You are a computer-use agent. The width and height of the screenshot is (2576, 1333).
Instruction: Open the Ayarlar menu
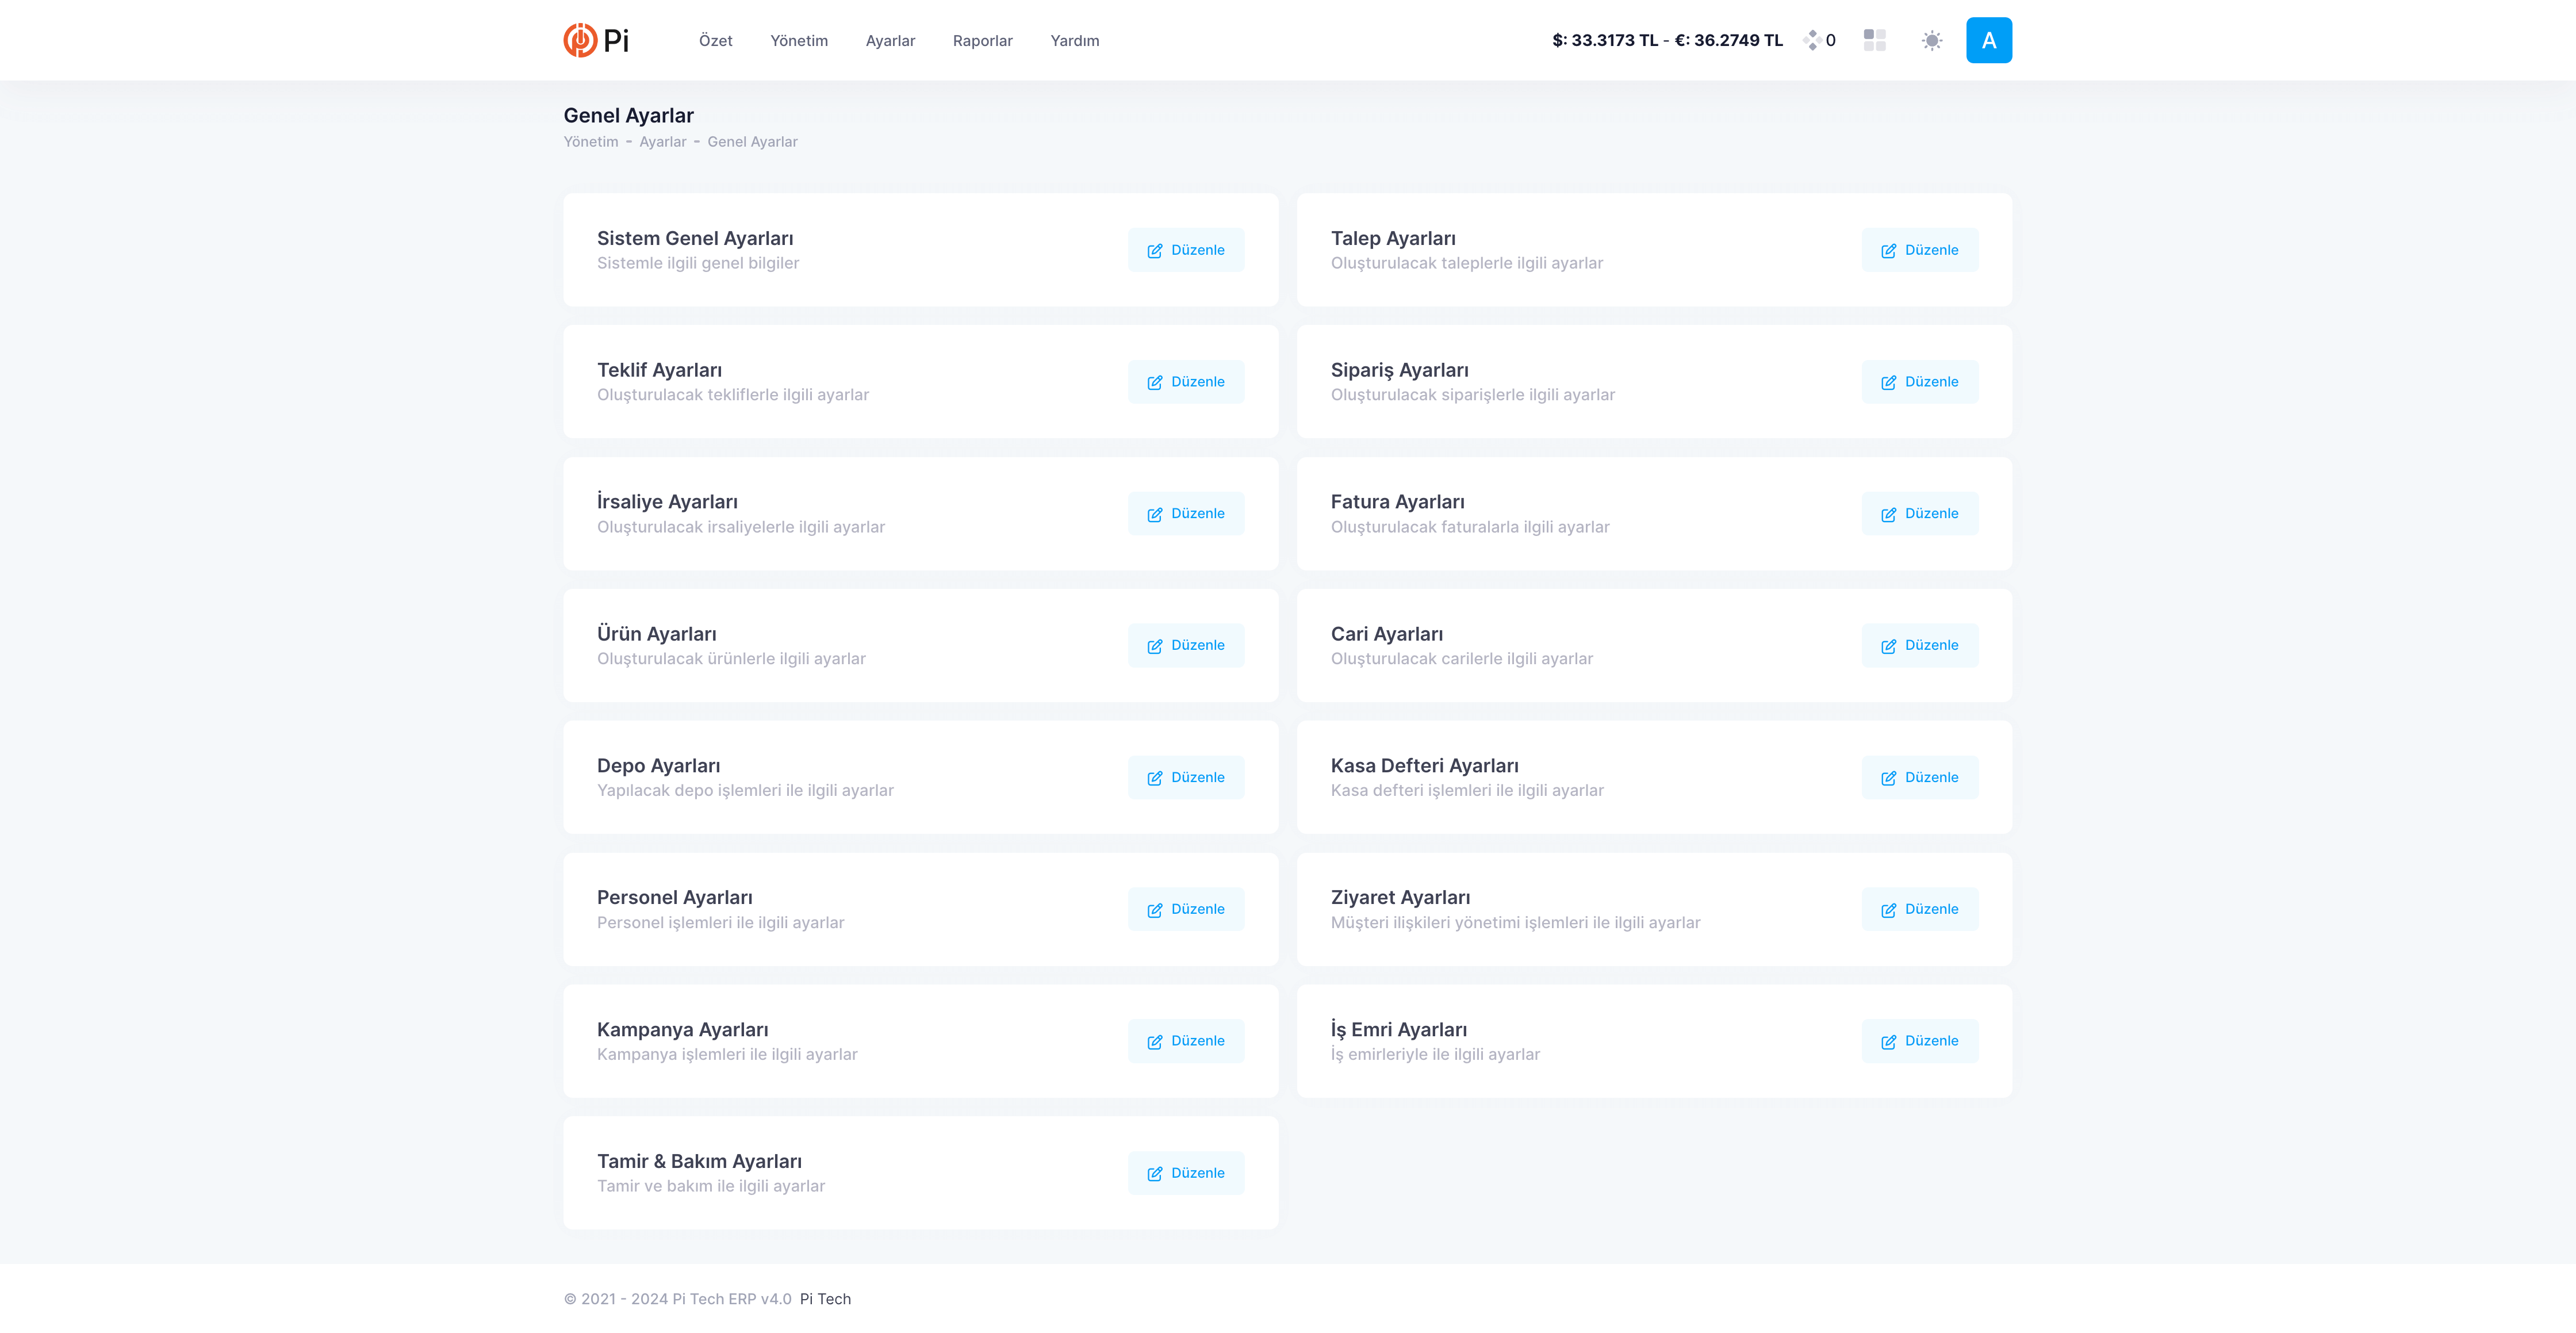(x=890, y=41)
